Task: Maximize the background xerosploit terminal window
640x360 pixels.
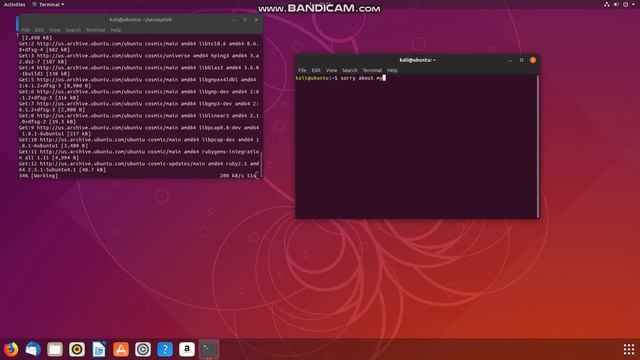Action: tap(245, 20)
